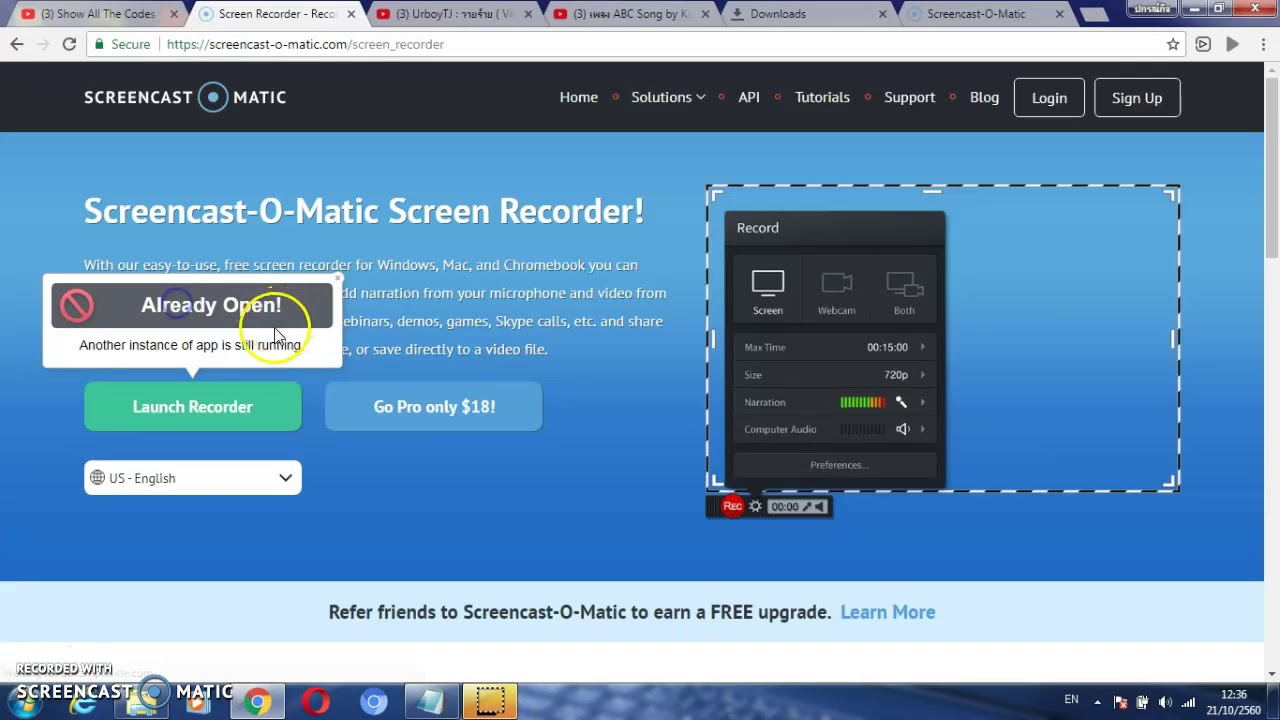Expand the Size 720p option arrow

(x=922, y=375)
